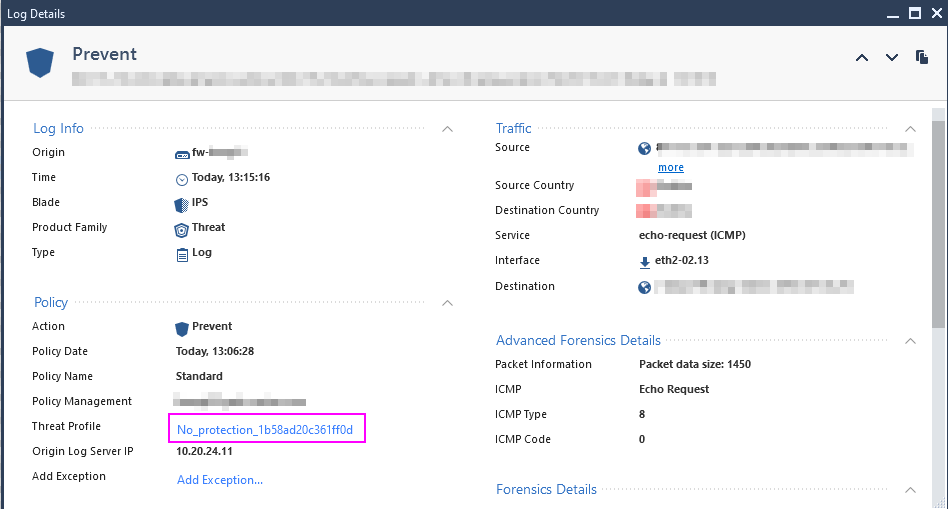Viewport: 948px width, 509px height.
Task: Click the blue Prevent shield icon in header
Action: [x=40, y=62]
